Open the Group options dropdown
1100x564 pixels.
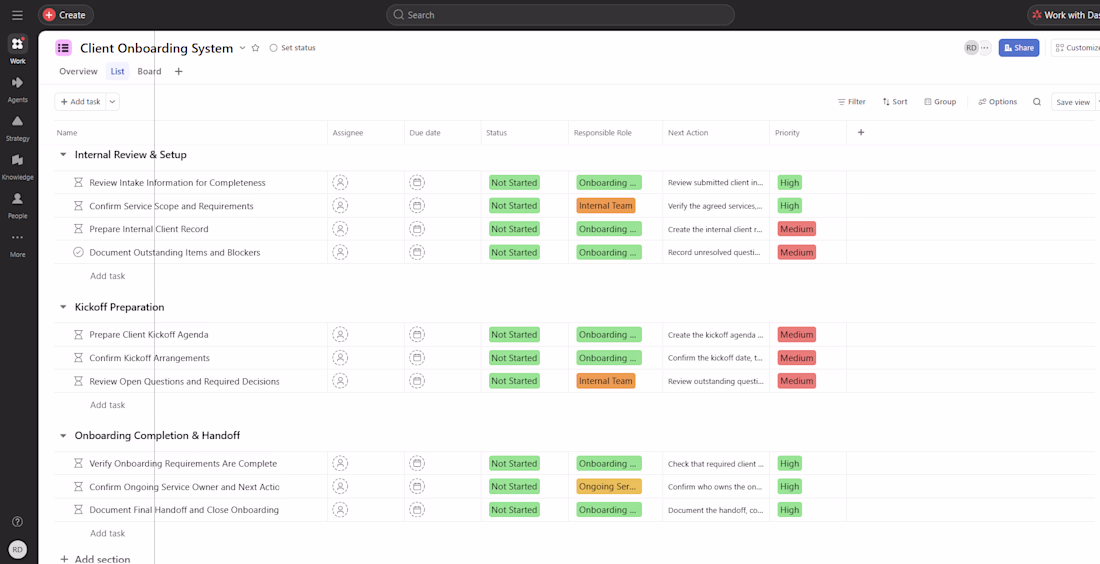940,102
